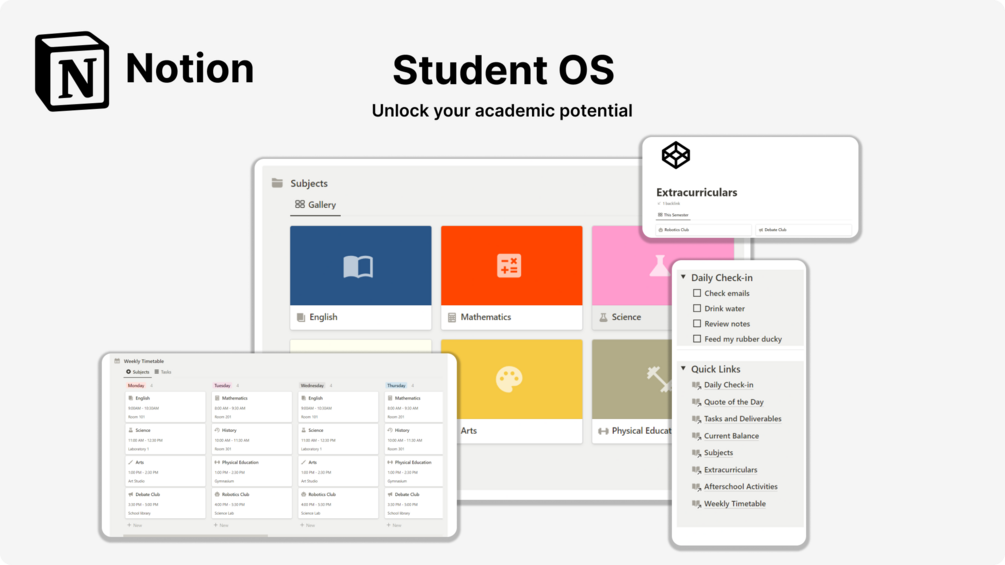Open the Debate Club card in Extracurriculars
This screenshot has width=1005, height=565.
(x=804, y=229)
